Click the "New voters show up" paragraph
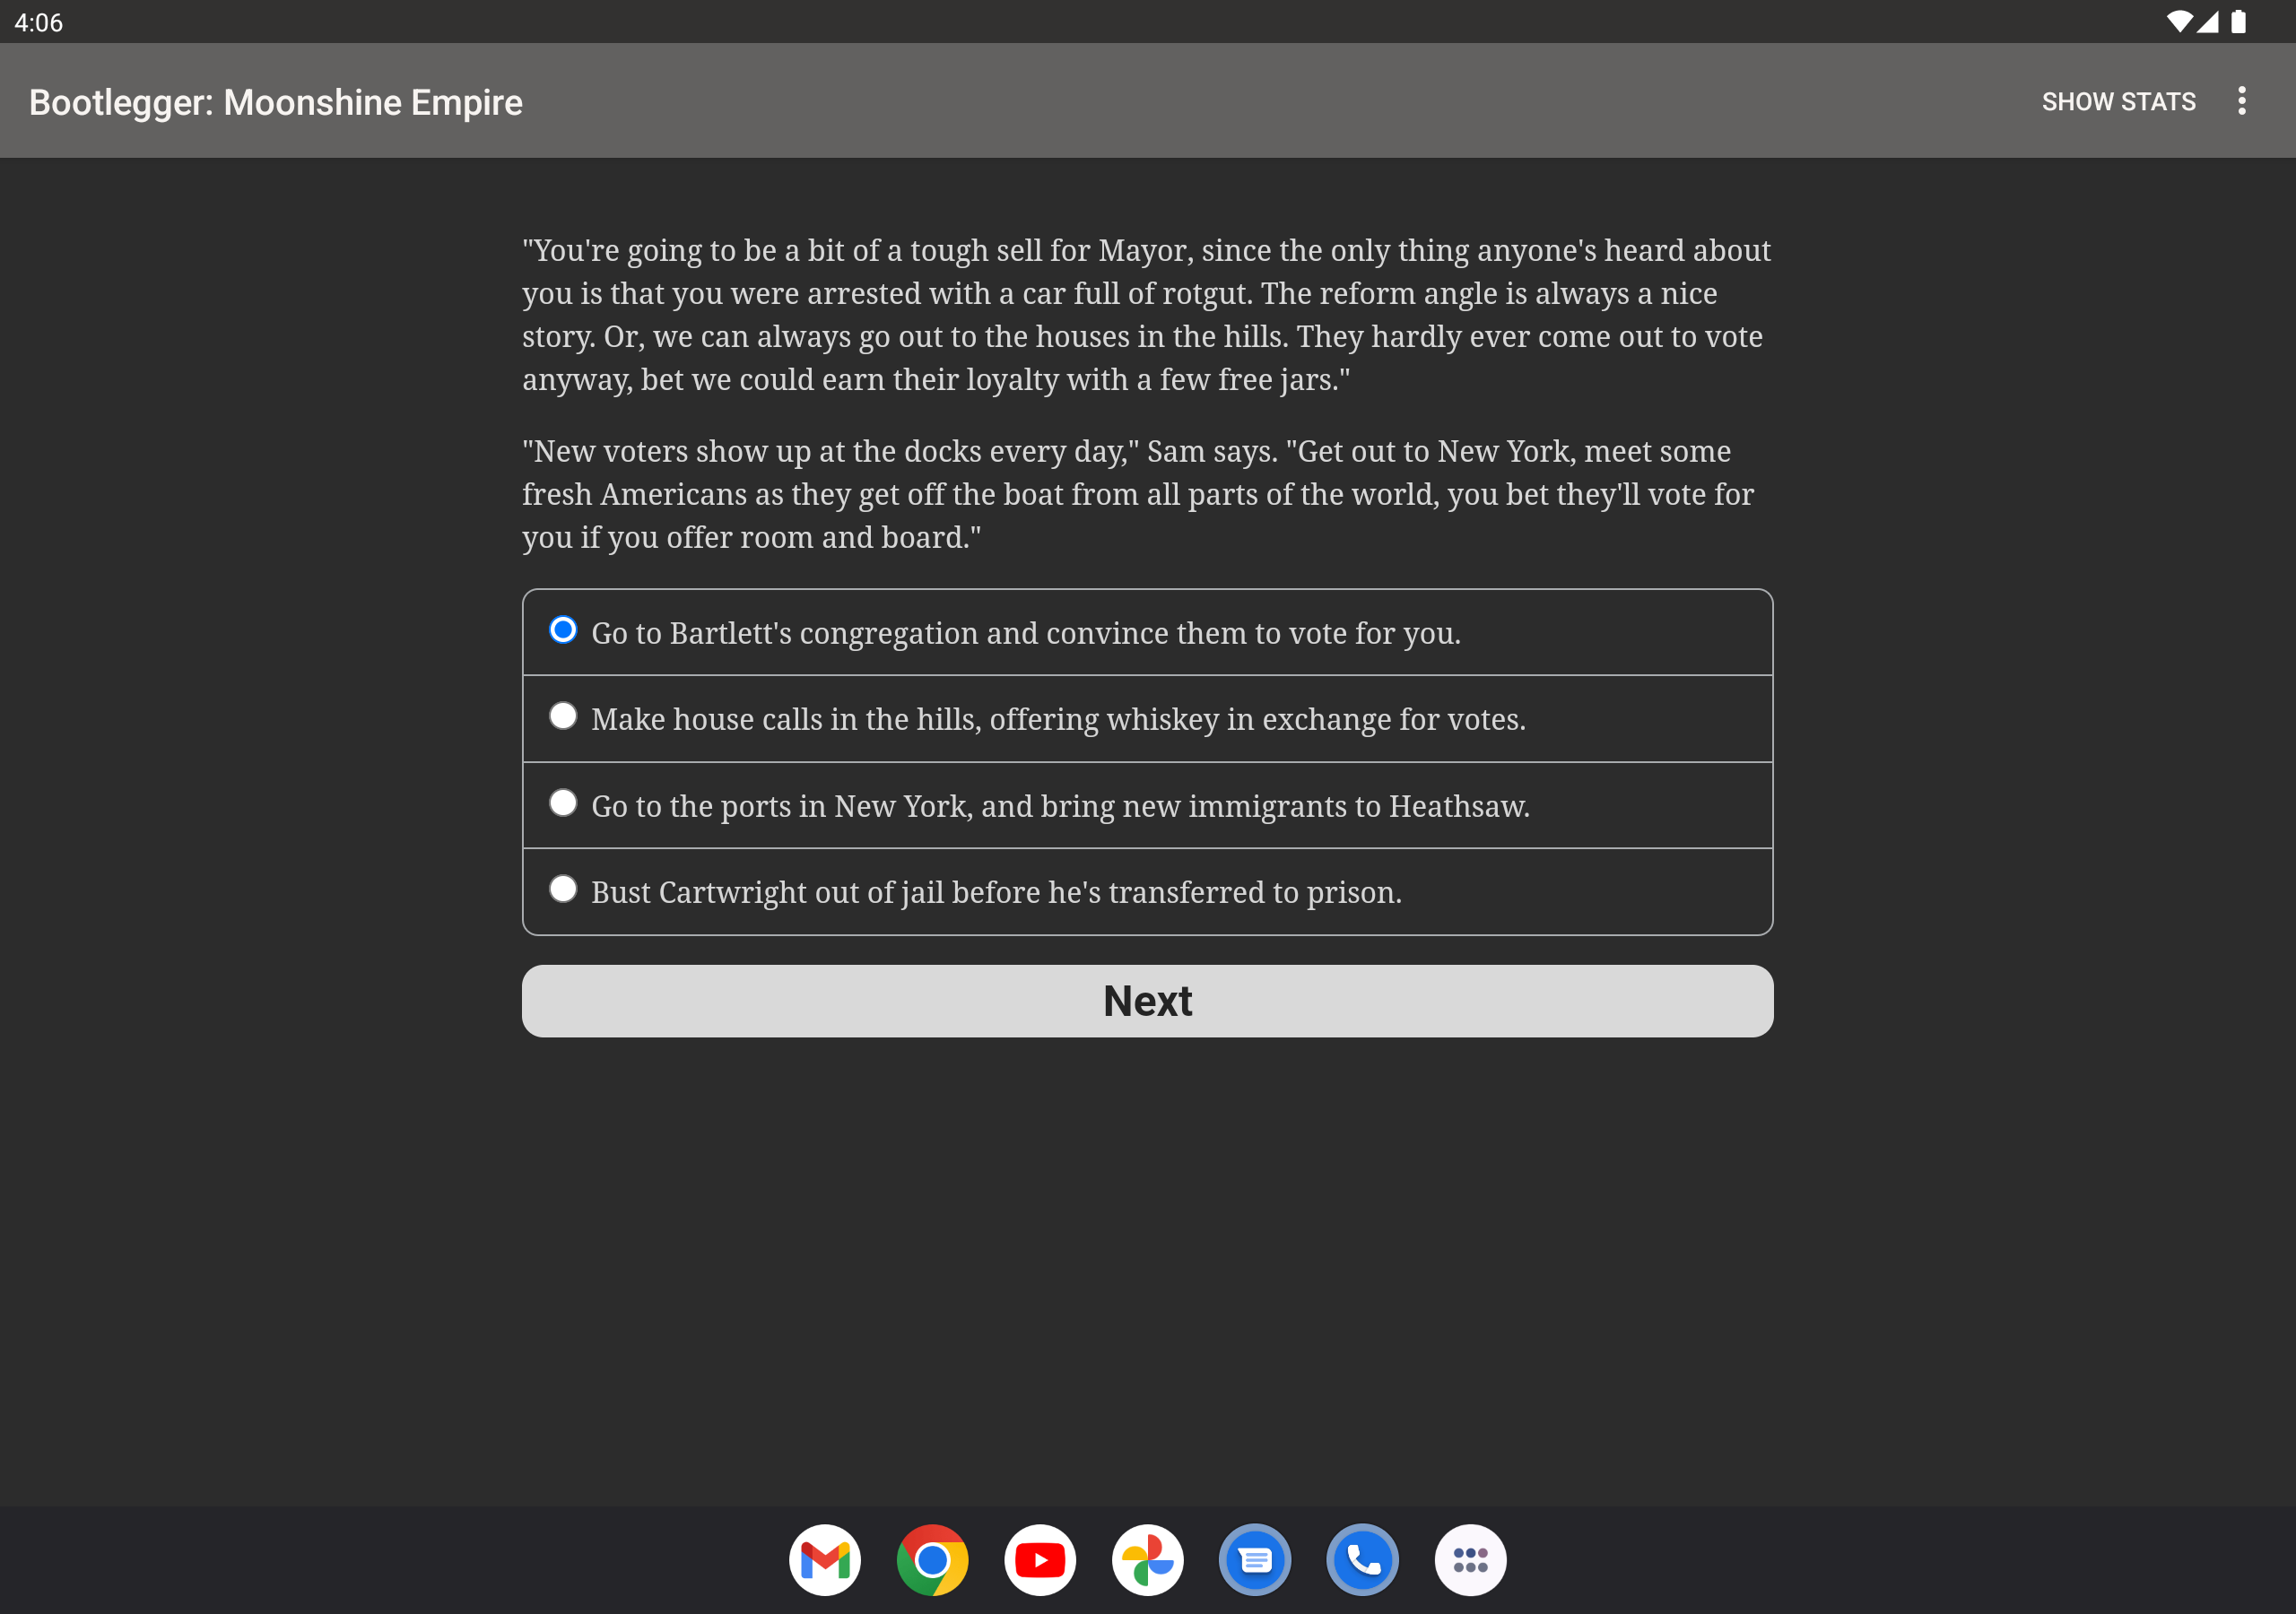 coord(1138,494)
